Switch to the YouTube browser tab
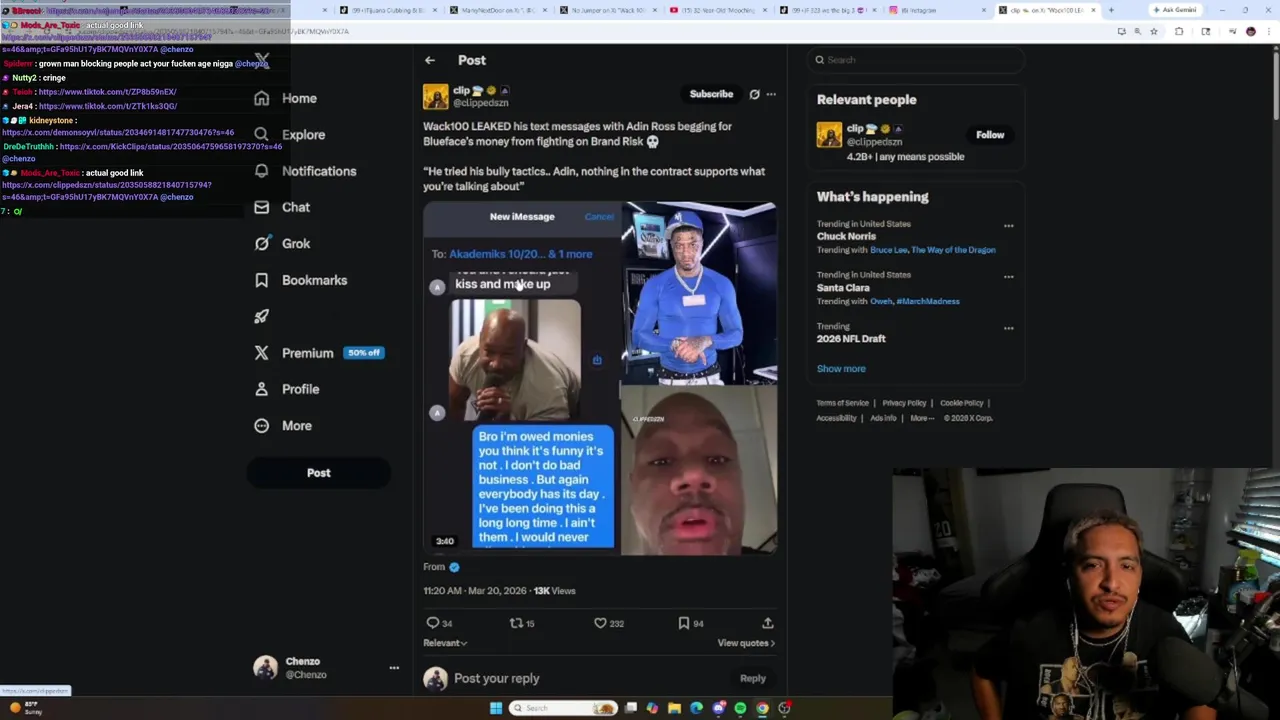The width and height of the screenshot is (1280, 720). (x=715, y=10)
